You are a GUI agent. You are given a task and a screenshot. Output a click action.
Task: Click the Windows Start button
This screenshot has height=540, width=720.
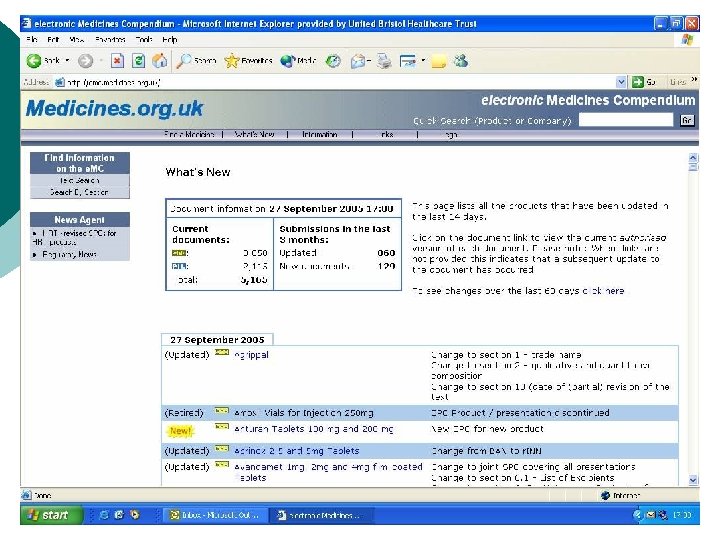pyautogui.click(x=51, y=515)
